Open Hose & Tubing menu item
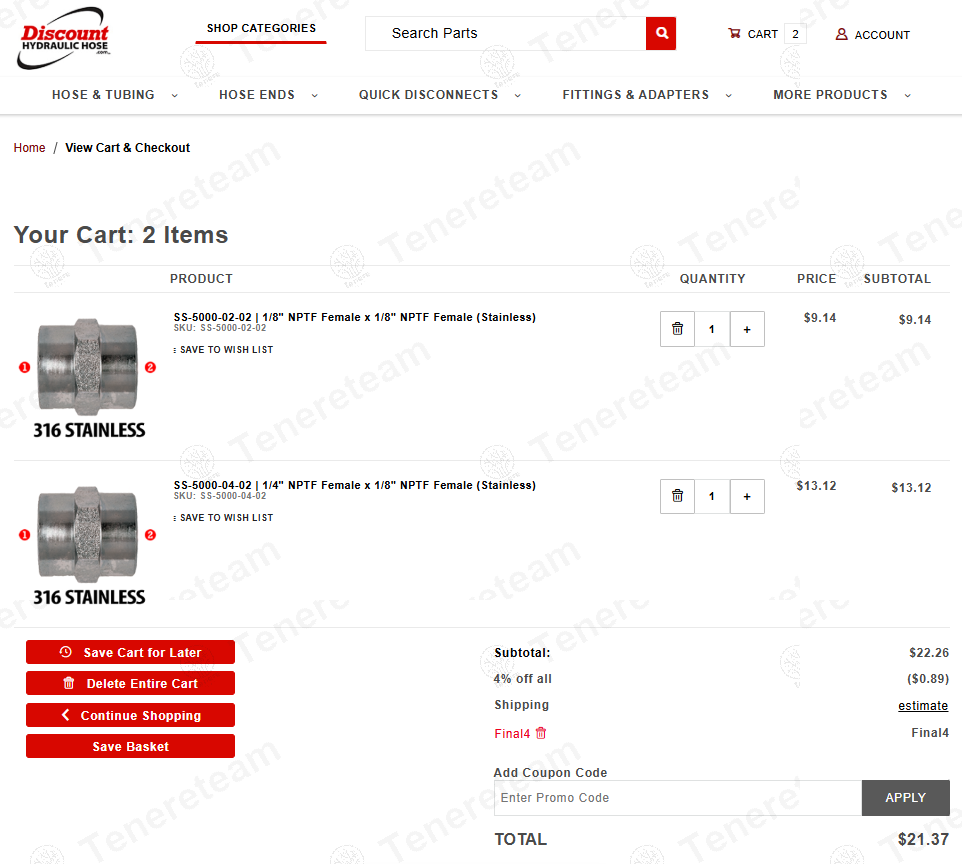962x864 pixels. click(x=103, y=95)
